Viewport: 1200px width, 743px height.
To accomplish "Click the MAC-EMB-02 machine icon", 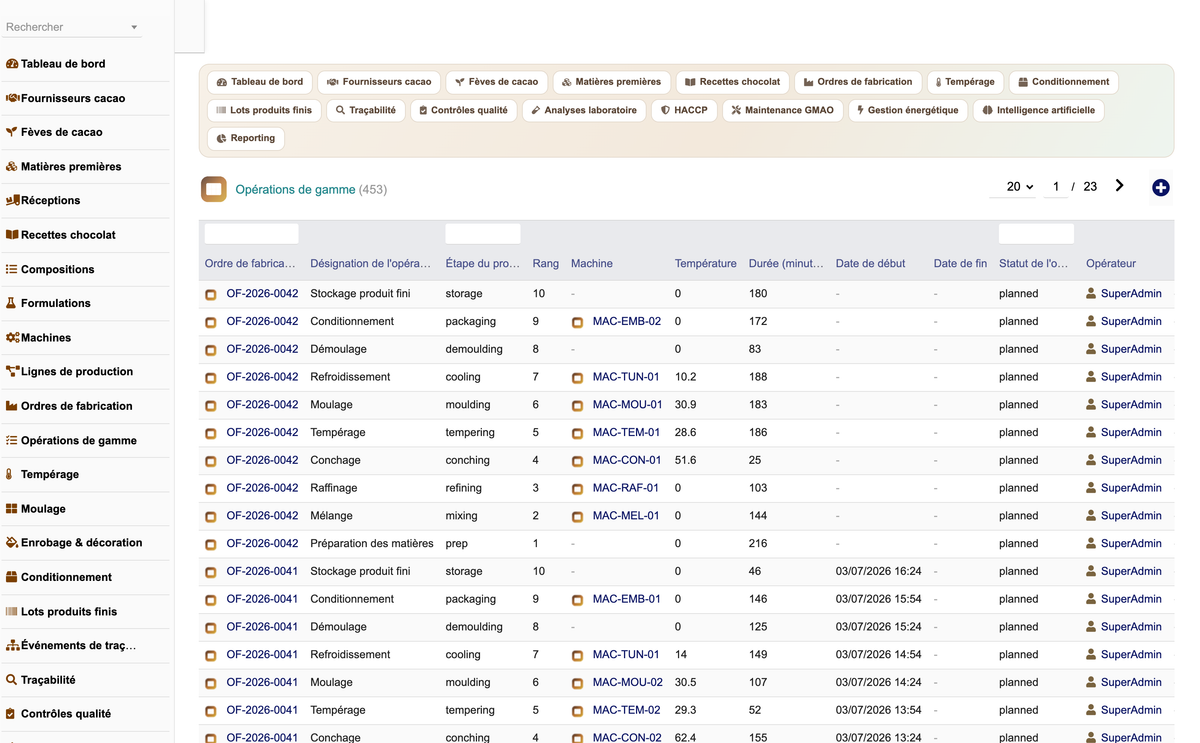I will [577, 322].
